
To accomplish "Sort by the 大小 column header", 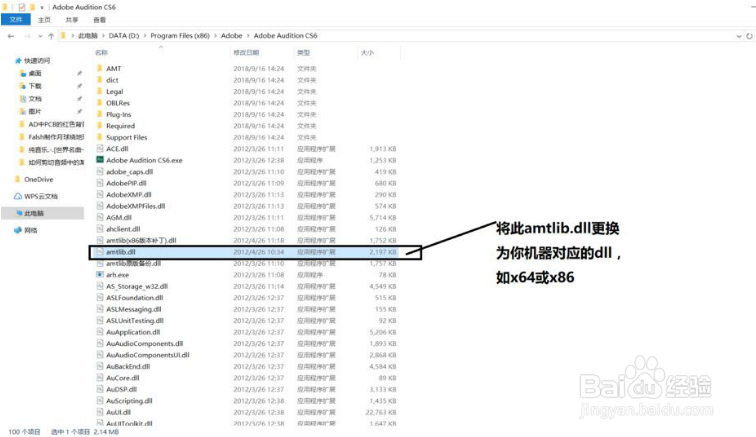I will [367, 53].
